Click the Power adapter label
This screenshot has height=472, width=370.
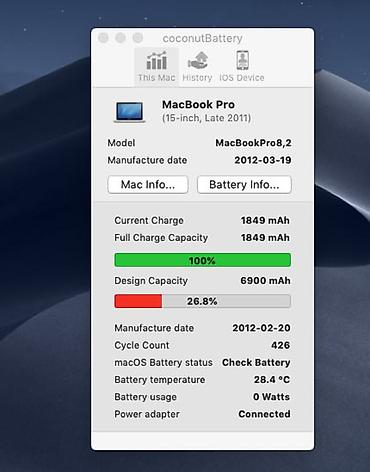coord(147,414)
